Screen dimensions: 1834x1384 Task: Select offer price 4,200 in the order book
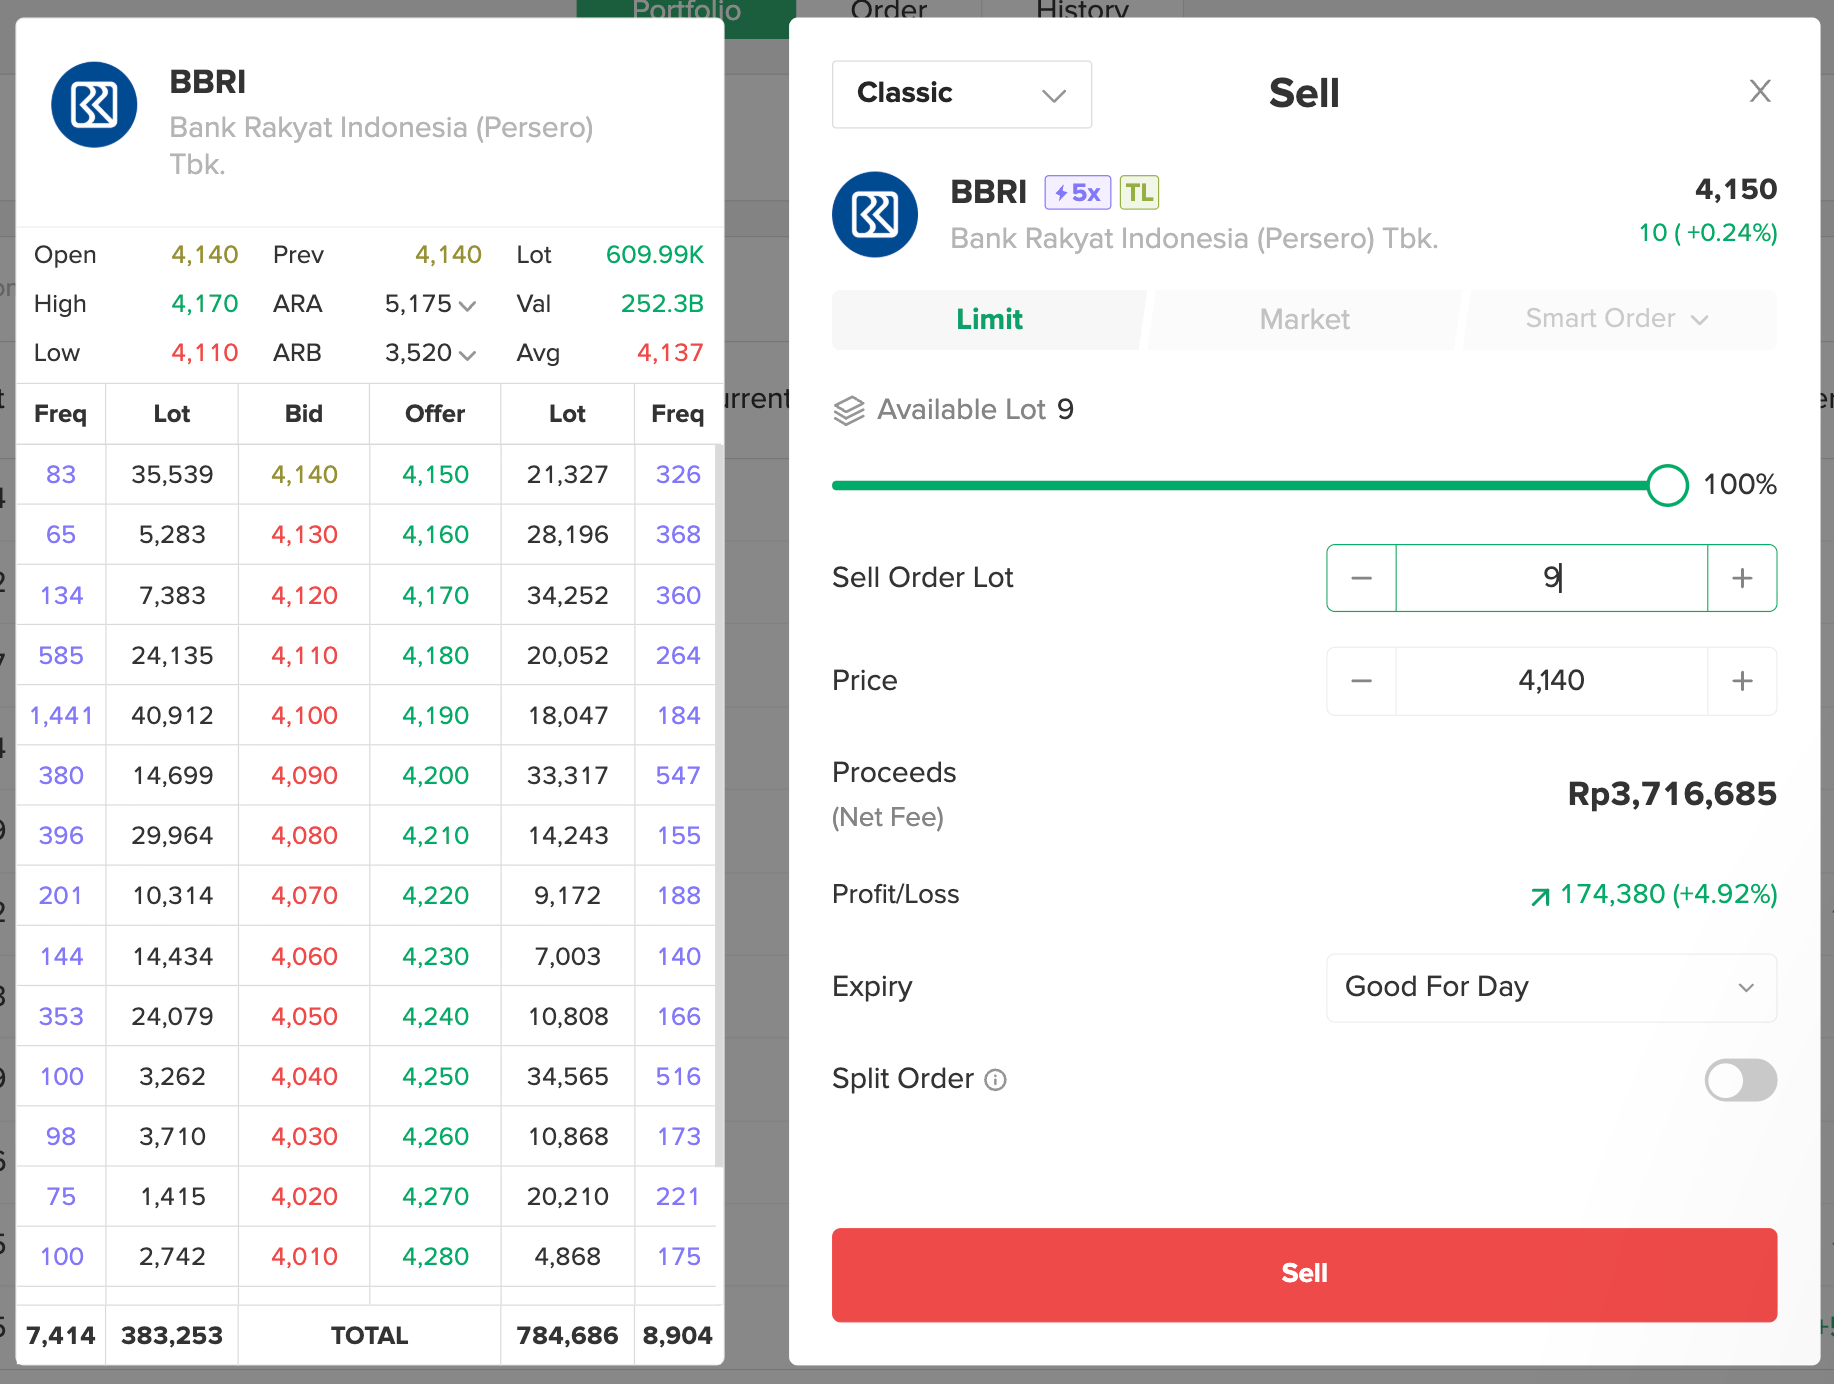(435, 776)
